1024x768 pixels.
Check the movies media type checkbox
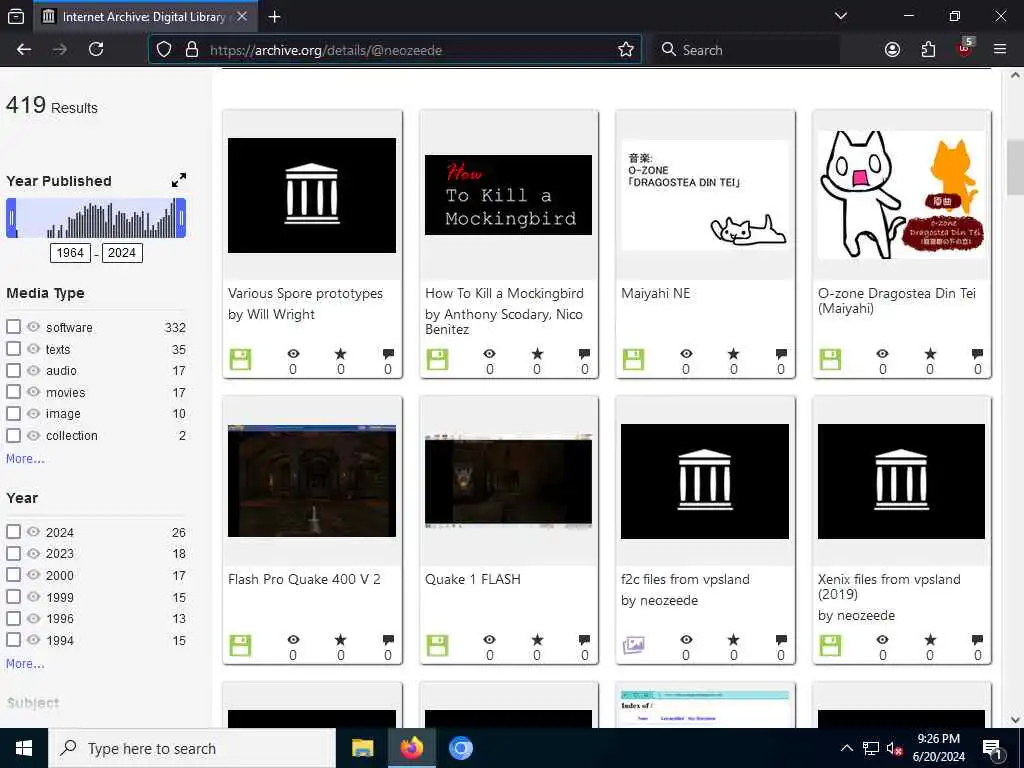click(x=13, y=392)
